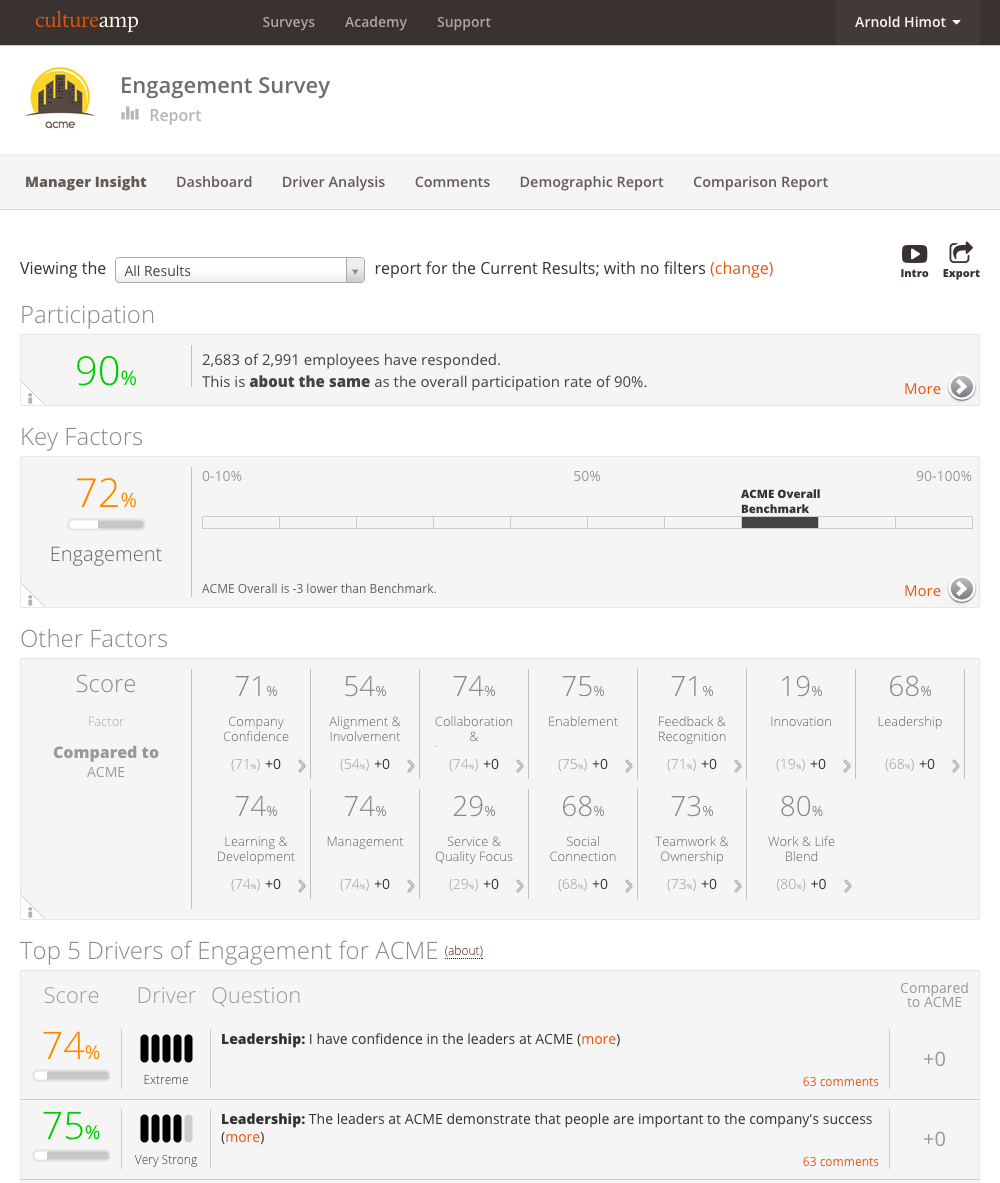Open the 63 comments link for the 74% driver
The image size is (1000, 1183).
tap(840, 1081)
